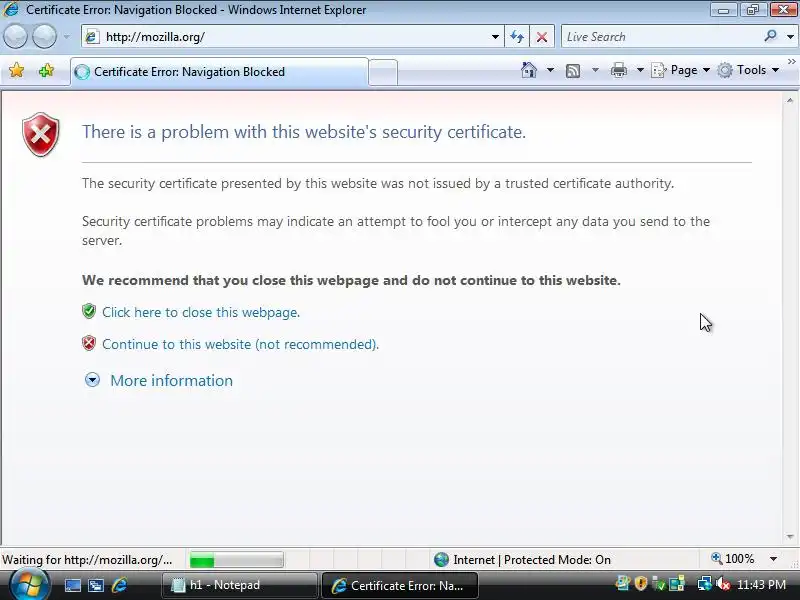Click the Home toolbar icon
The width and height of the screenshot is (800, 600).
[529, 70]
